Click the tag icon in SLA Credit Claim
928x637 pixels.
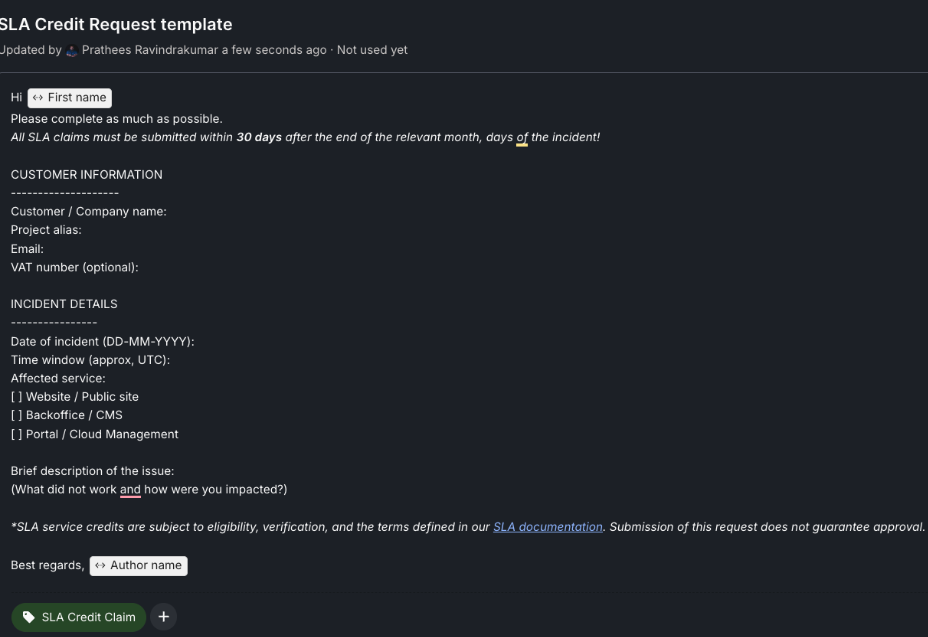(28, 617)
